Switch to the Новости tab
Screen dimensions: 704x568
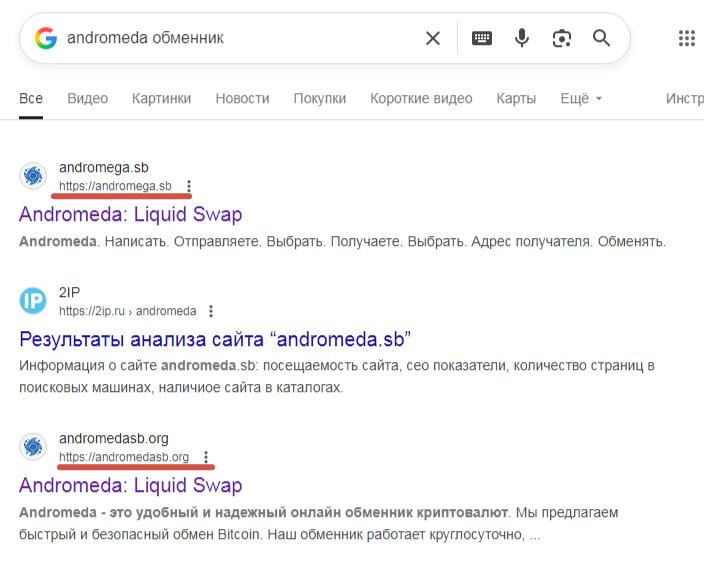coord(242,98)
